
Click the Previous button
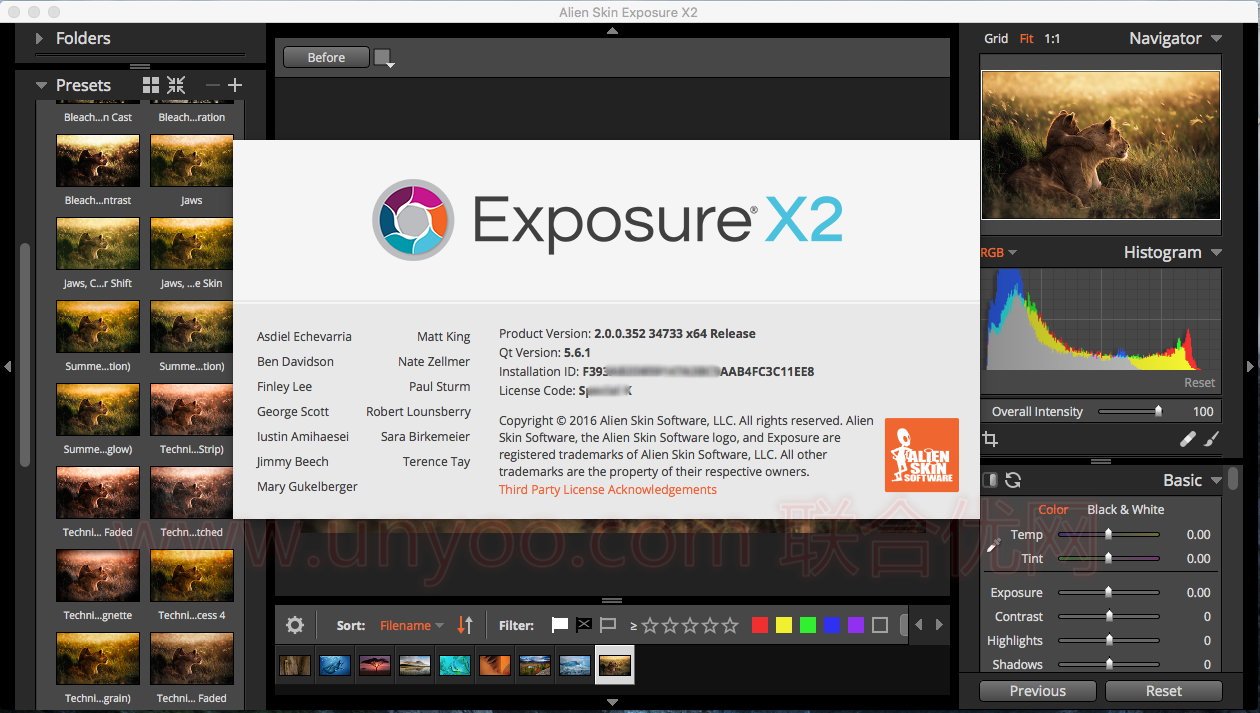[x=1038, y=691]
